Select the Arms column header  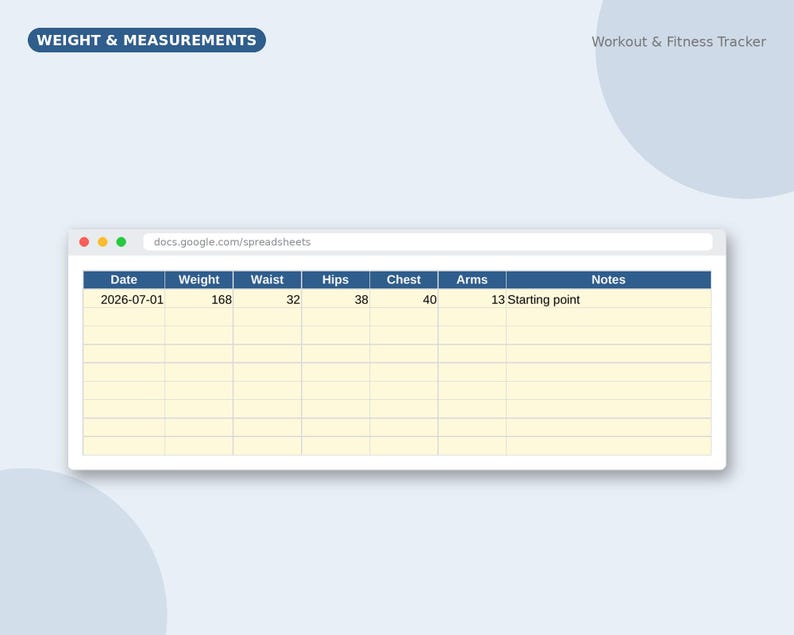click(x=472, y=280)
